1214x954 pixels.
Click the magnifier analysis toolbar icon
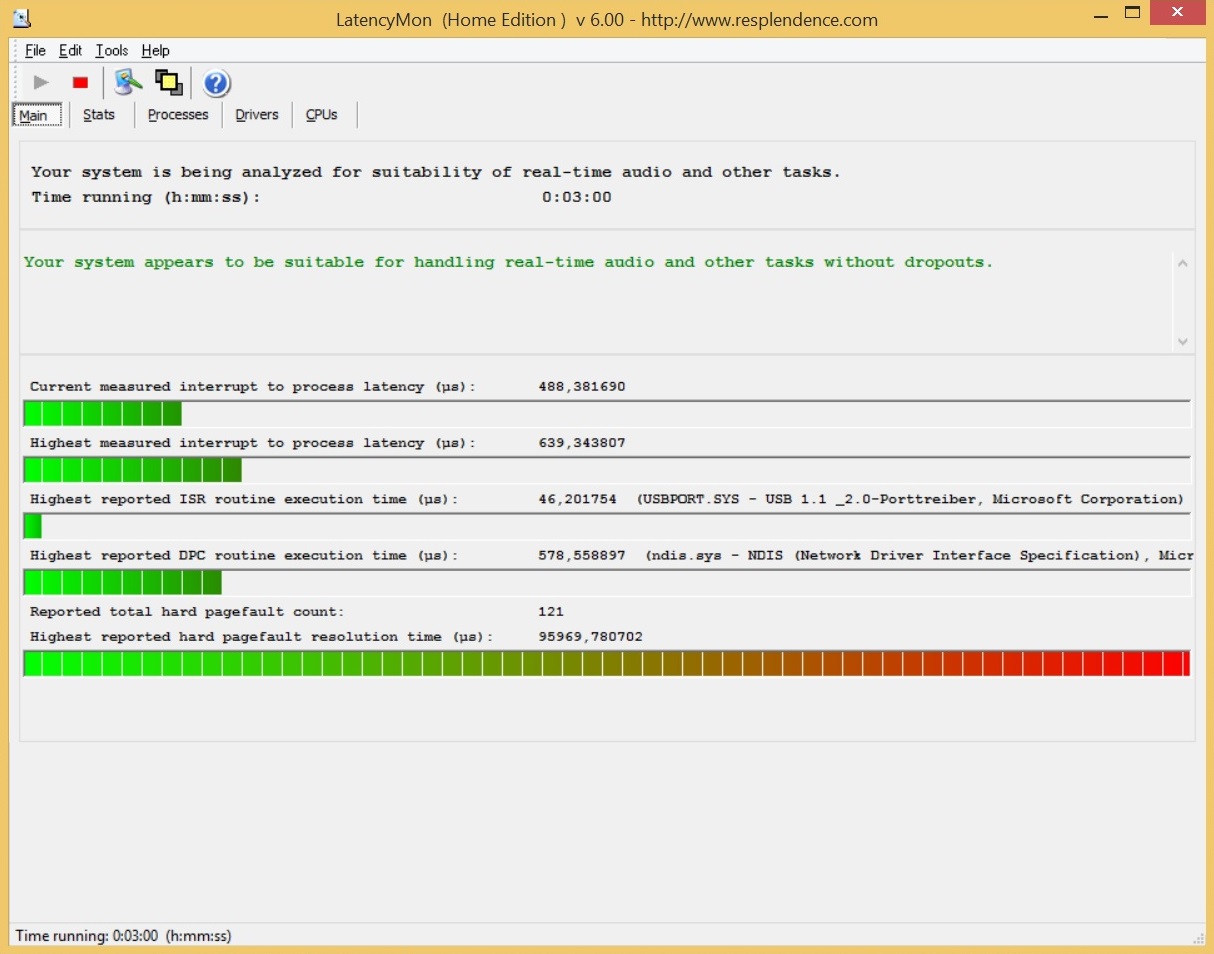click(x=128, y=82)
